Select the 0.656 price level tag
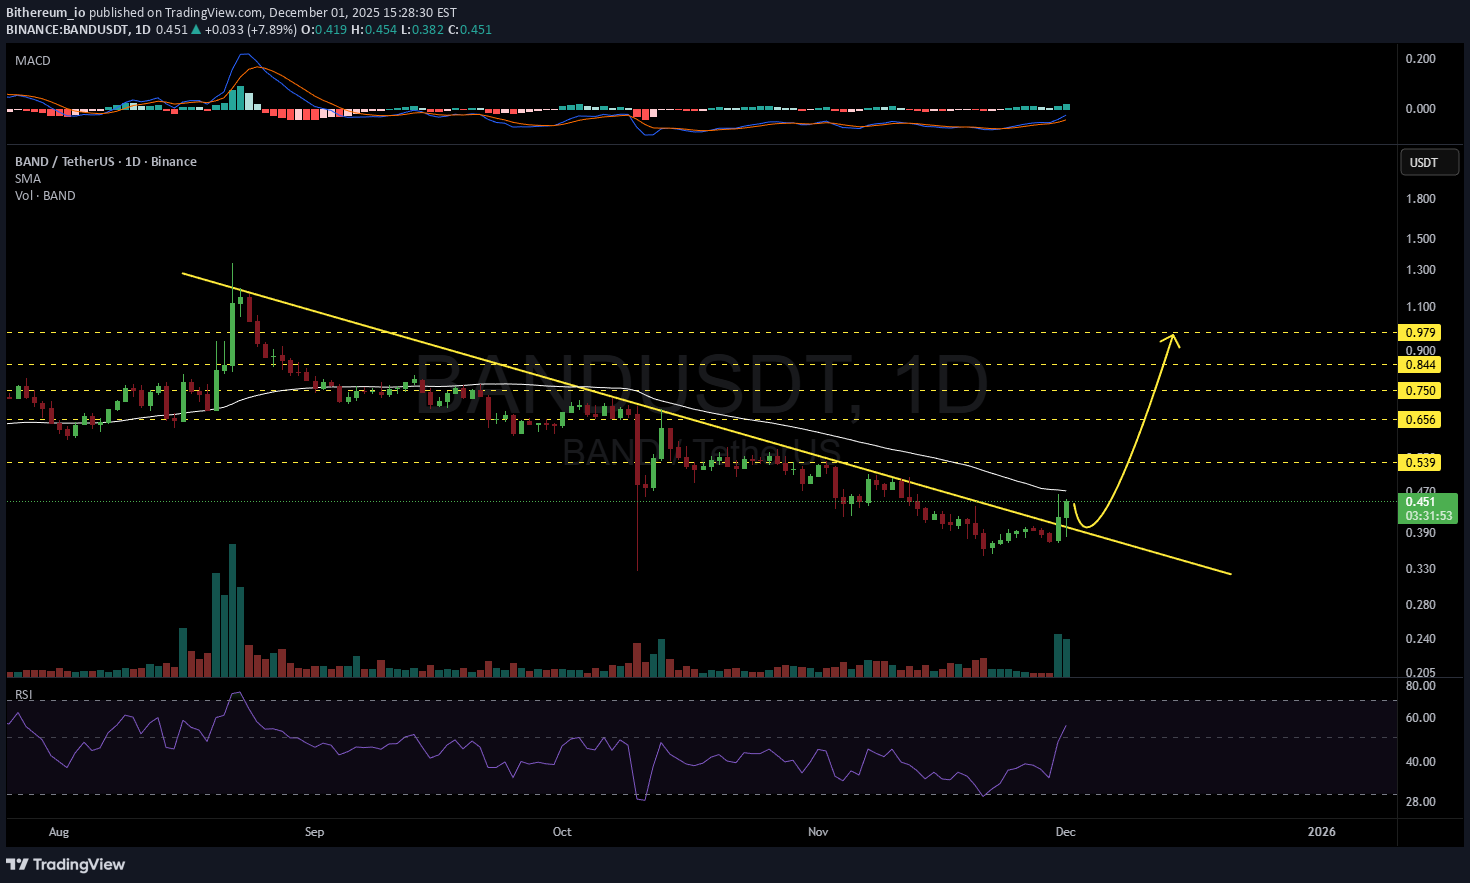Screen dimensions: 1470x883 tap(1421, 420)
